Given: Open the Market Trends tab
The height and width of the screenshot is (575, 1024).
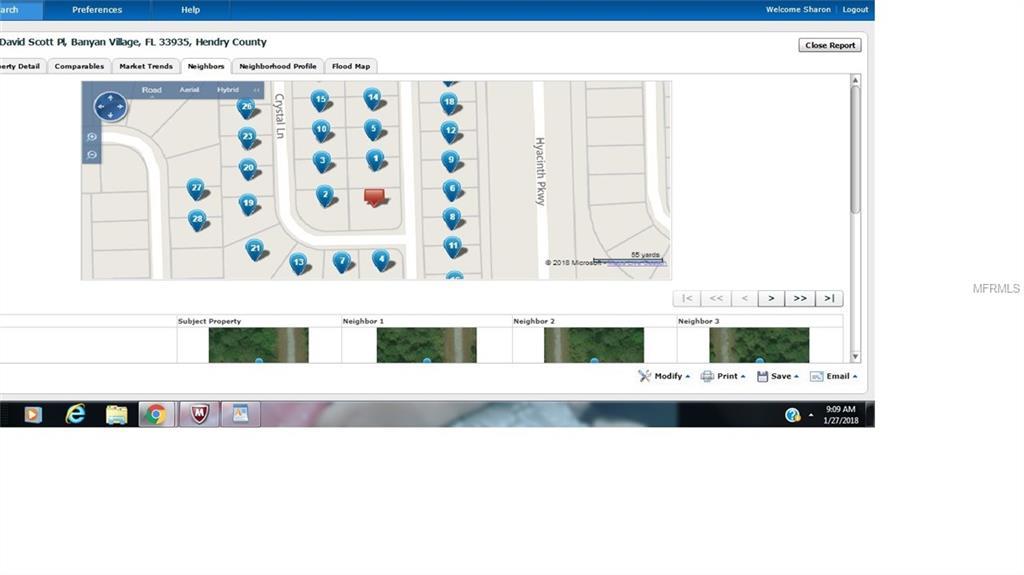Looking at the screenshot, I should (146, 66).
